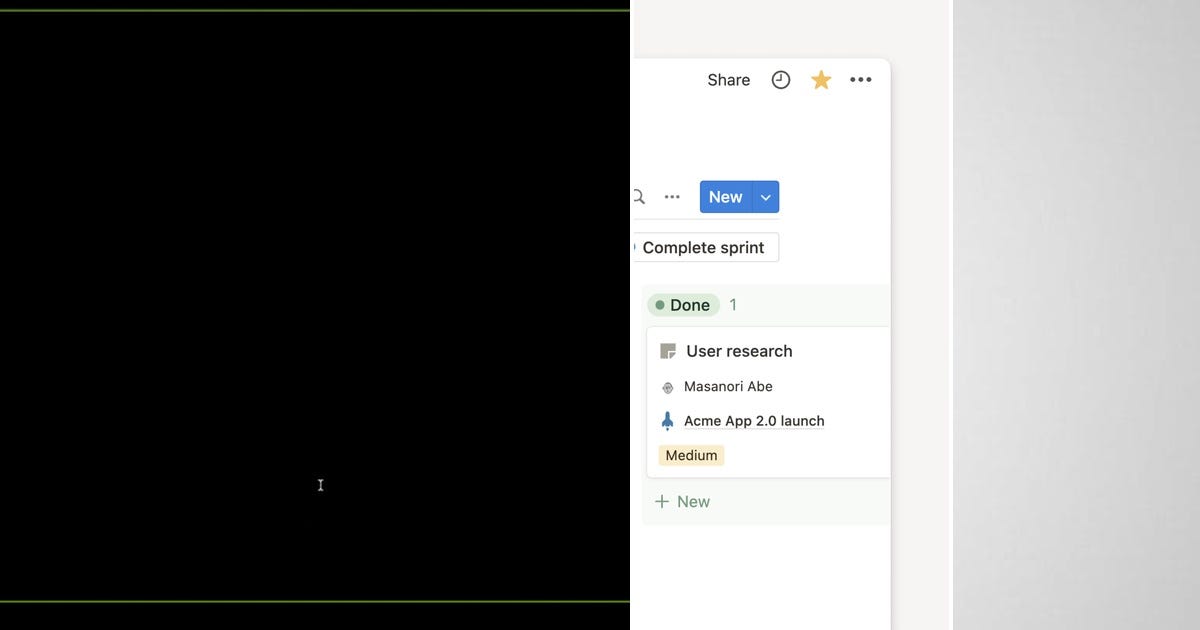Viewport: 1200px width, 630px height.
Task: Click the person icon next to Masanori Abe
Action: pyautogui.click(x=666, y=386)
